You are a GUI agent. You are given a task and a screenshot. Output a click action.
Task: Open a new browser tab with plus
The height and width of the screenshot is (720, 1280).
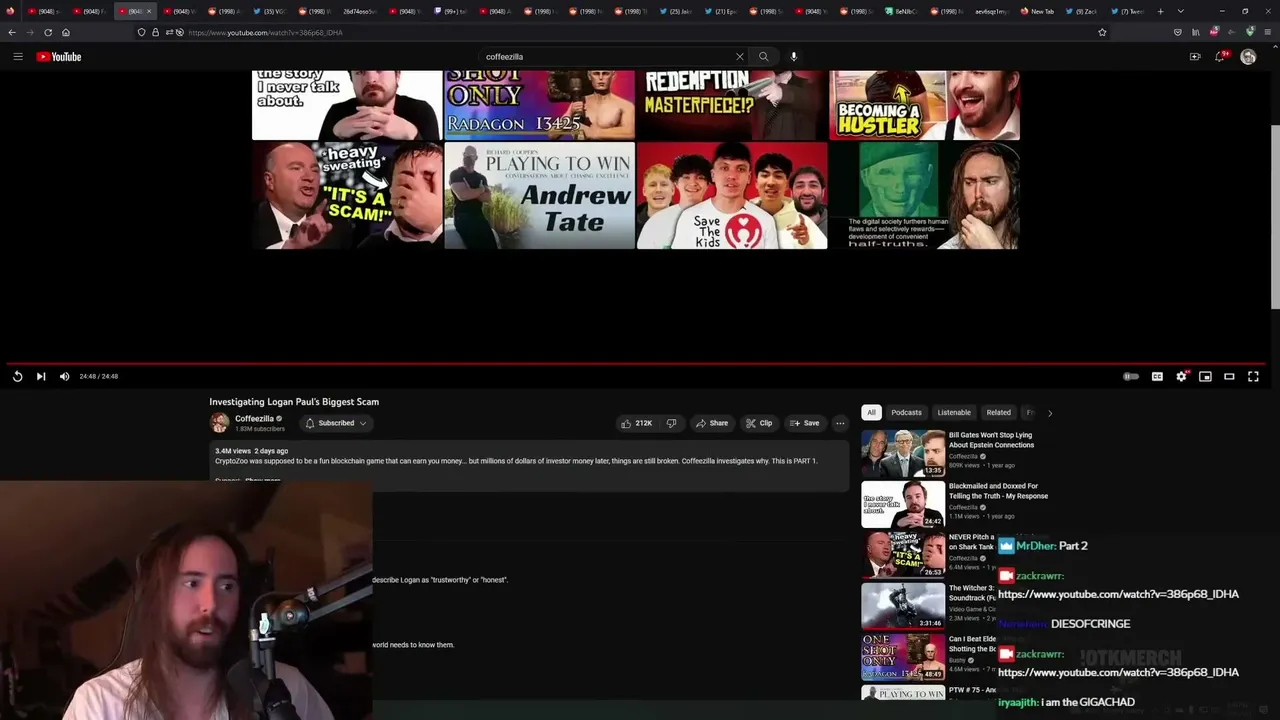tap(1160, 11)
